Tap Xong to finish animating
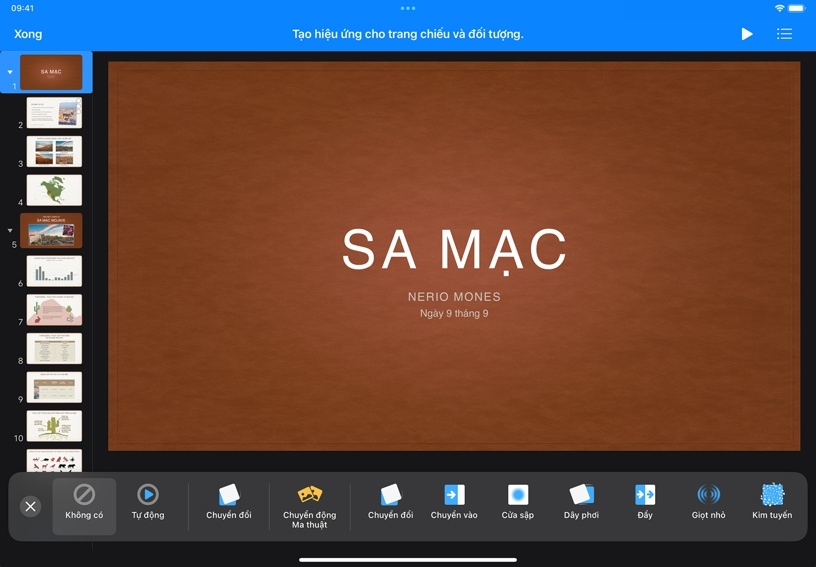The image size is (816, 567). tap(28, 34)
